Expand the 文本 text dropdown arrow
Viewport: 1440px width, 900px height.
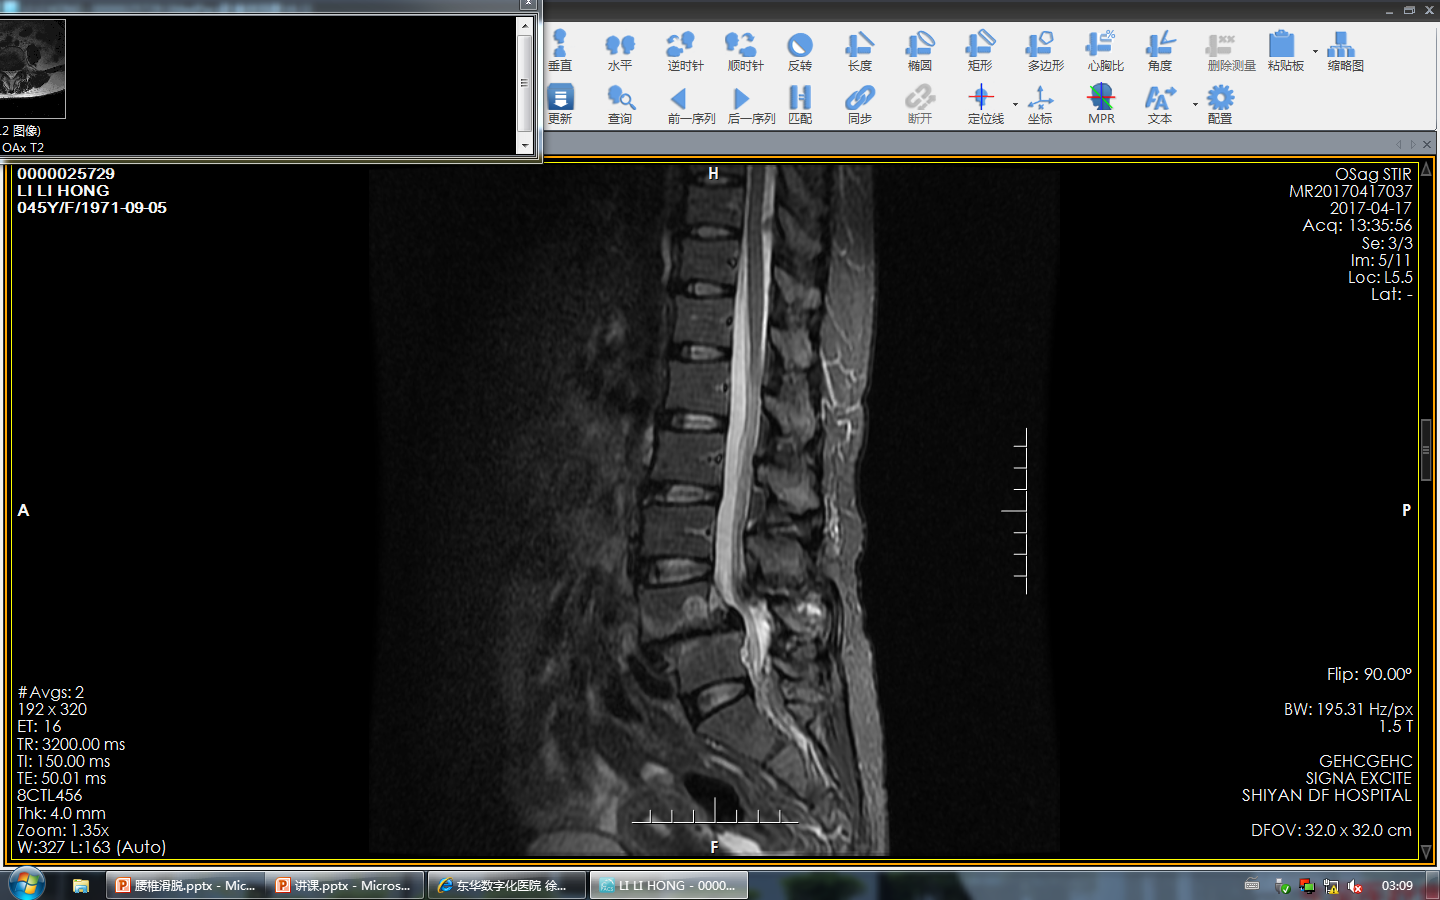(x=1195, y=104)
